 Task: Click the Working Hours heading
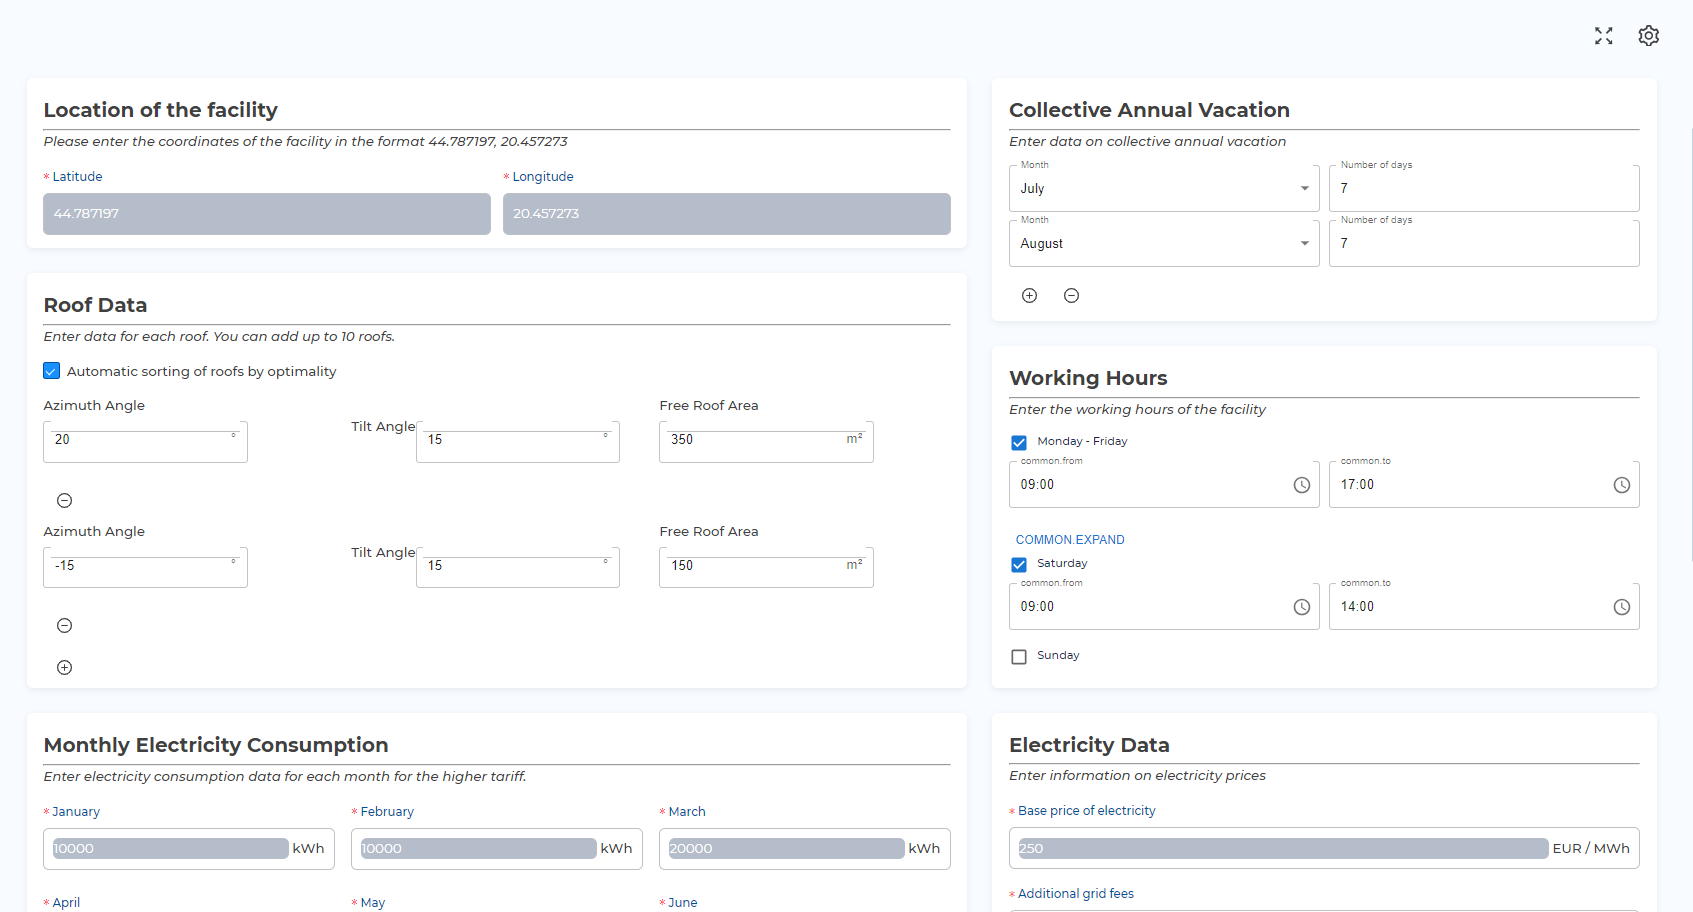point(1088,378)
